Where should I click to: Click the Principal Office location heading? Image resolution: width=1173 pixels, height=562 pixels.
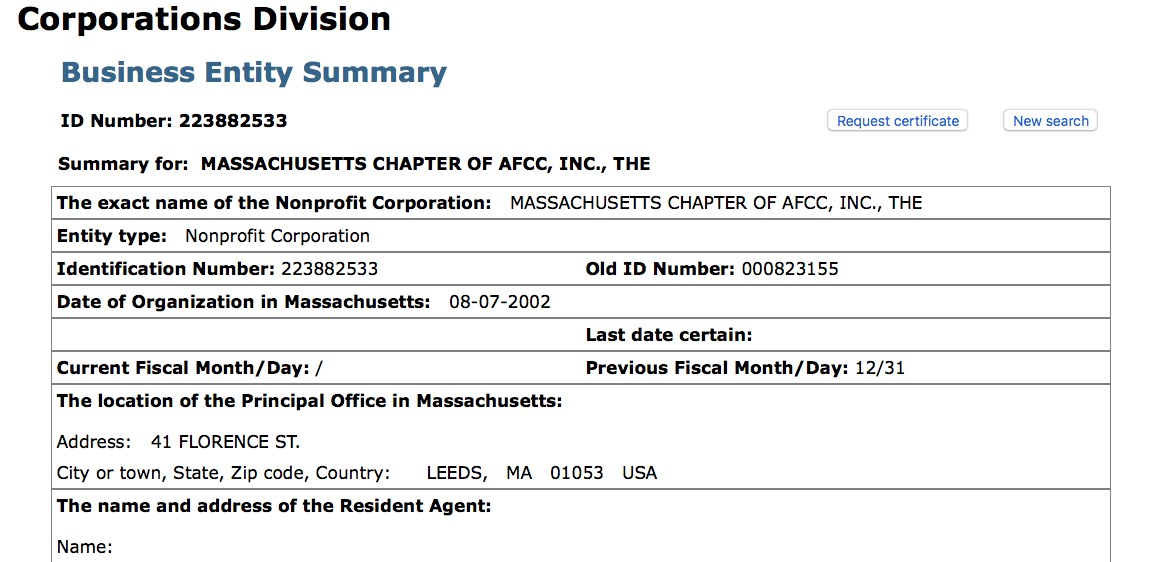(309, 401)
